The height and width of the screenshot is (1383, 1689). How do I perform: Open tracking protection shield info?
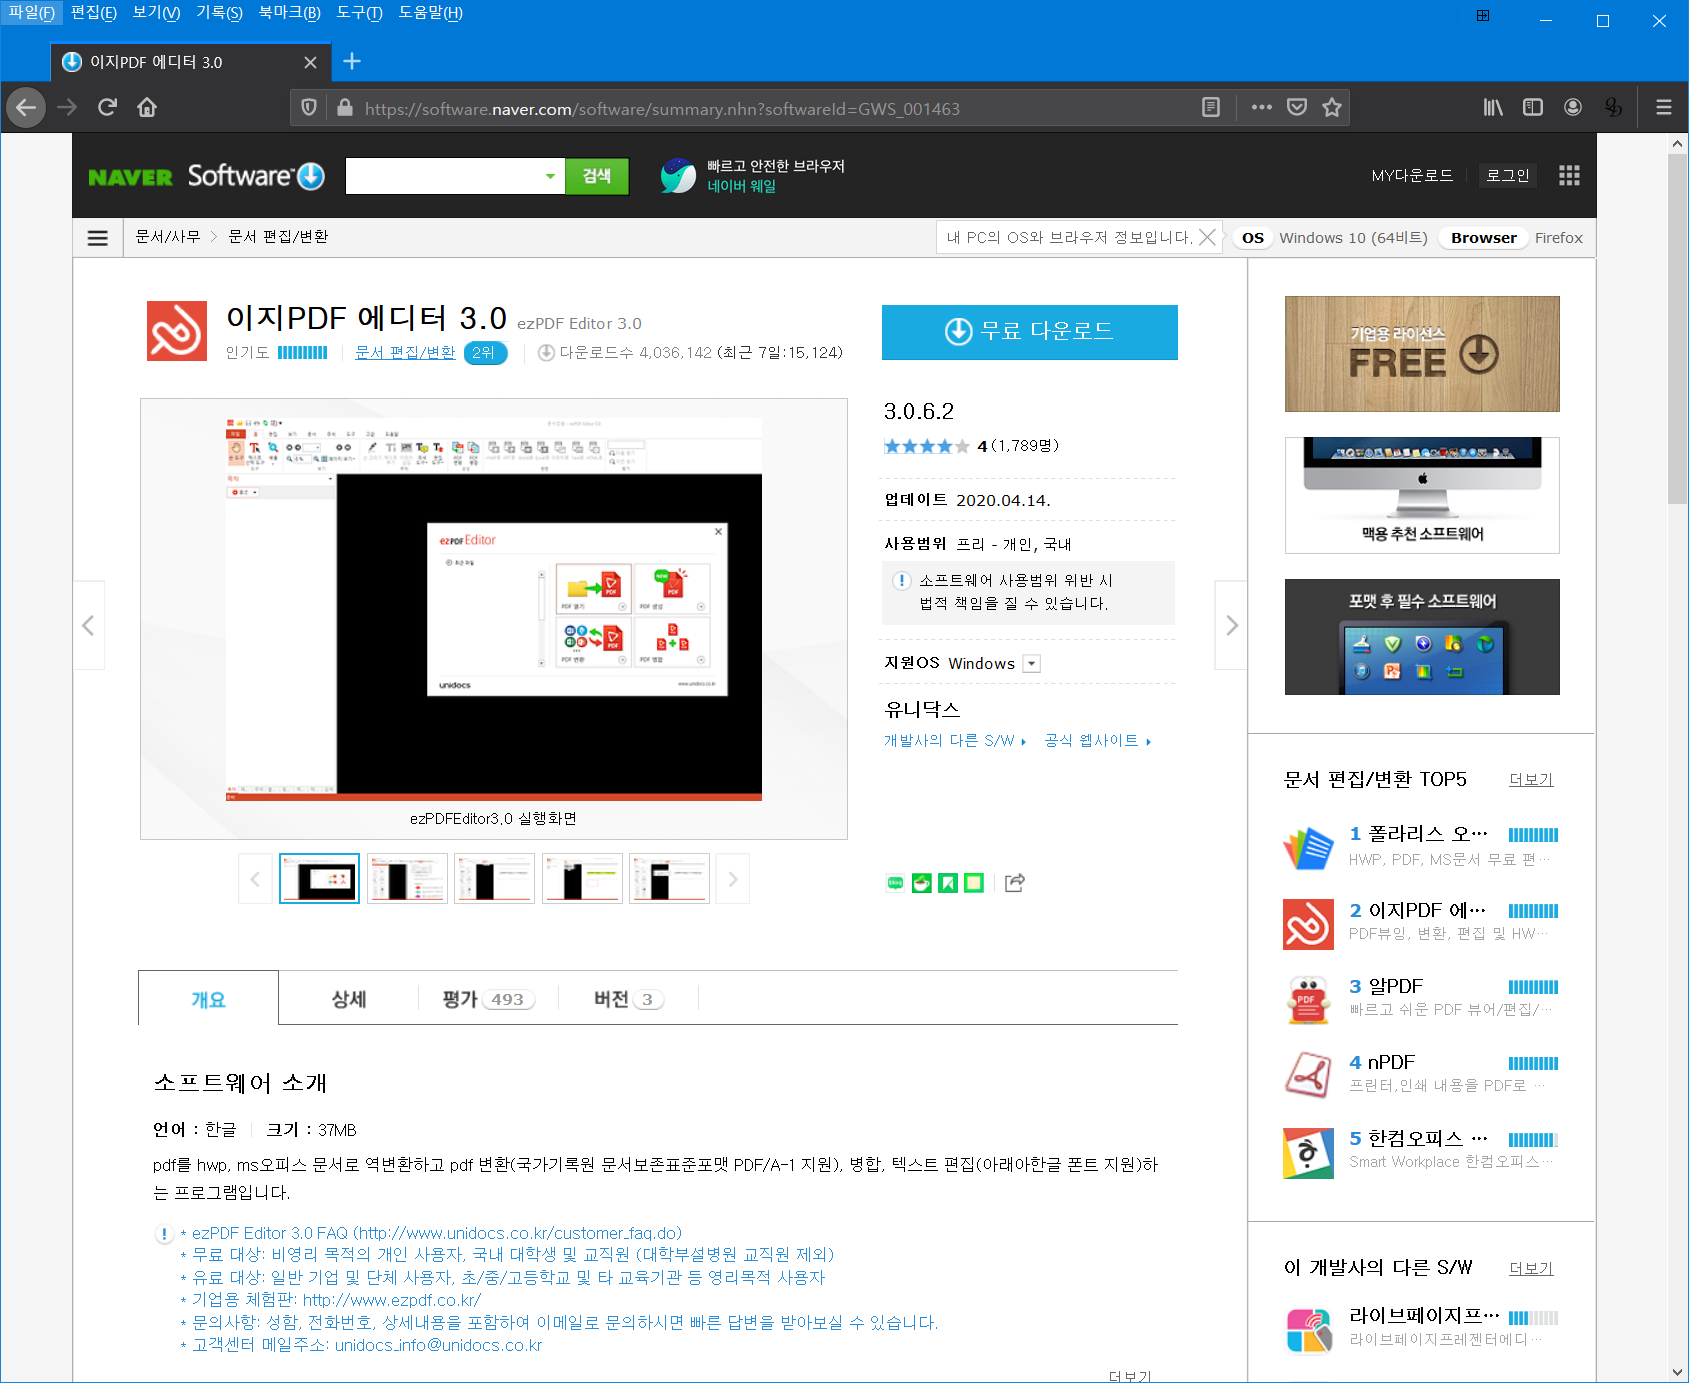(x=309, y=108)
